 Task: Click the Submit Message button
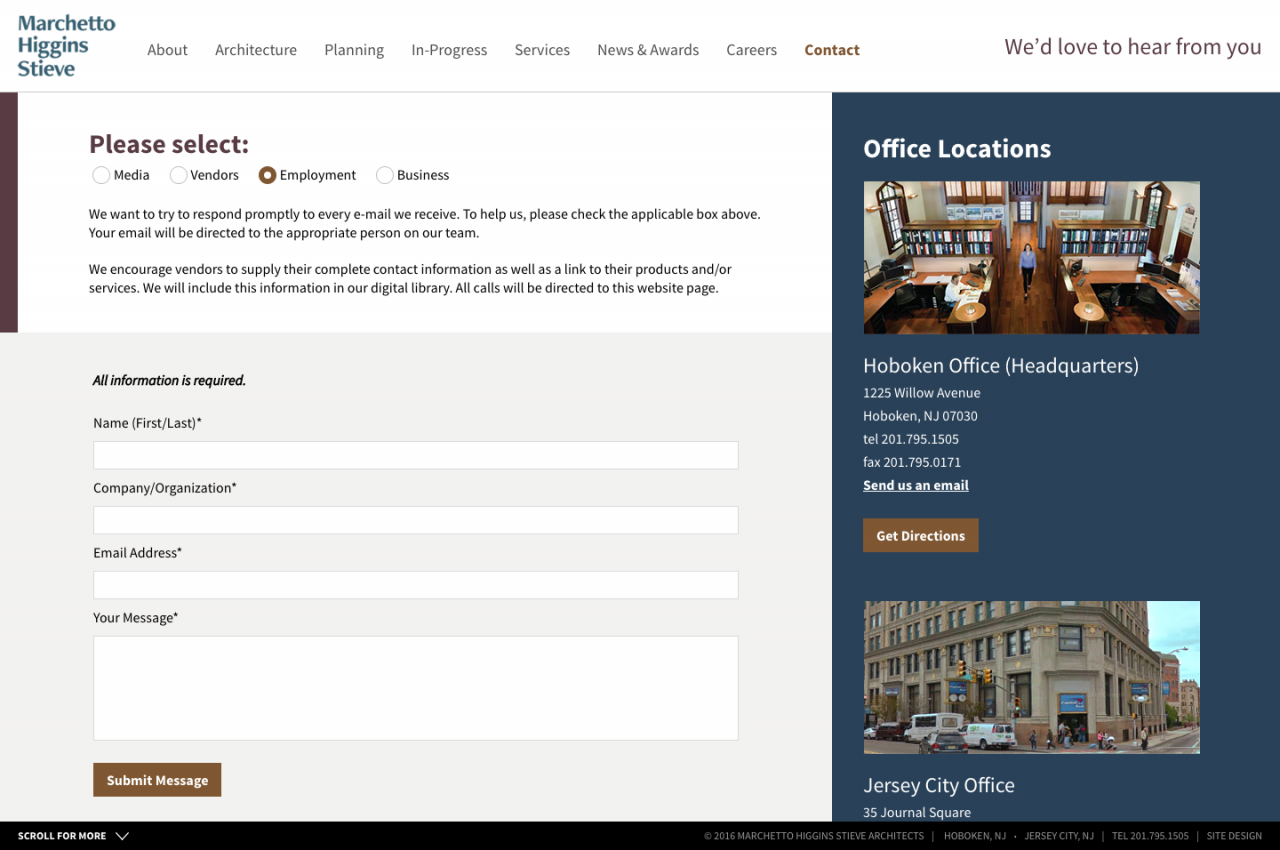click(157, 780)
